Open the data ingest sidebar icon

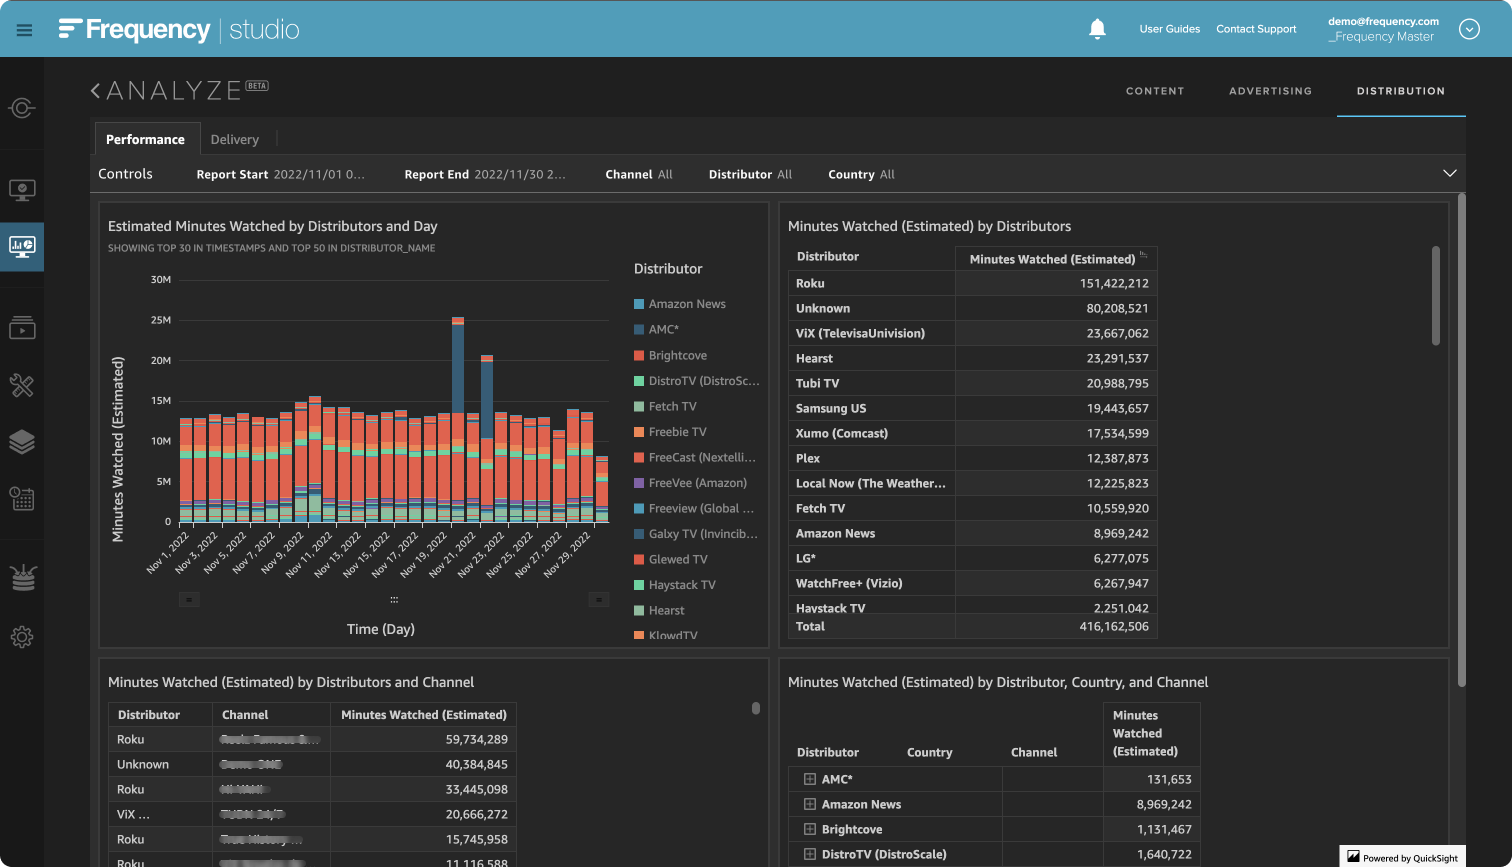(x=22, y=577)
